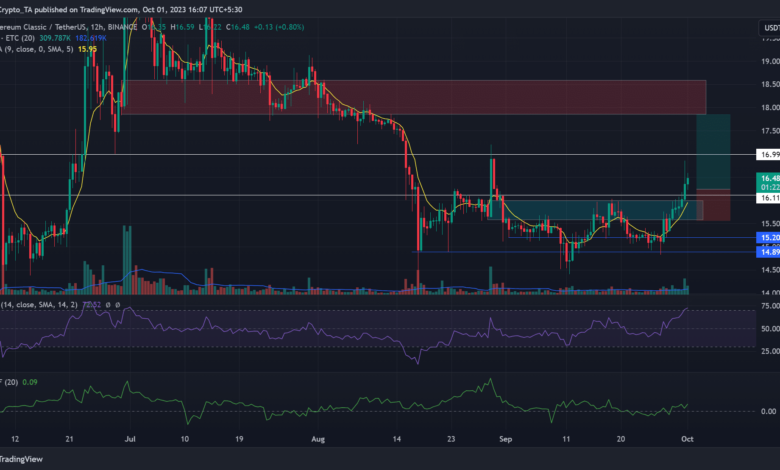Click the 16.99 price label on axis
The height and width of the screenshot is (470, 780).
764,156
